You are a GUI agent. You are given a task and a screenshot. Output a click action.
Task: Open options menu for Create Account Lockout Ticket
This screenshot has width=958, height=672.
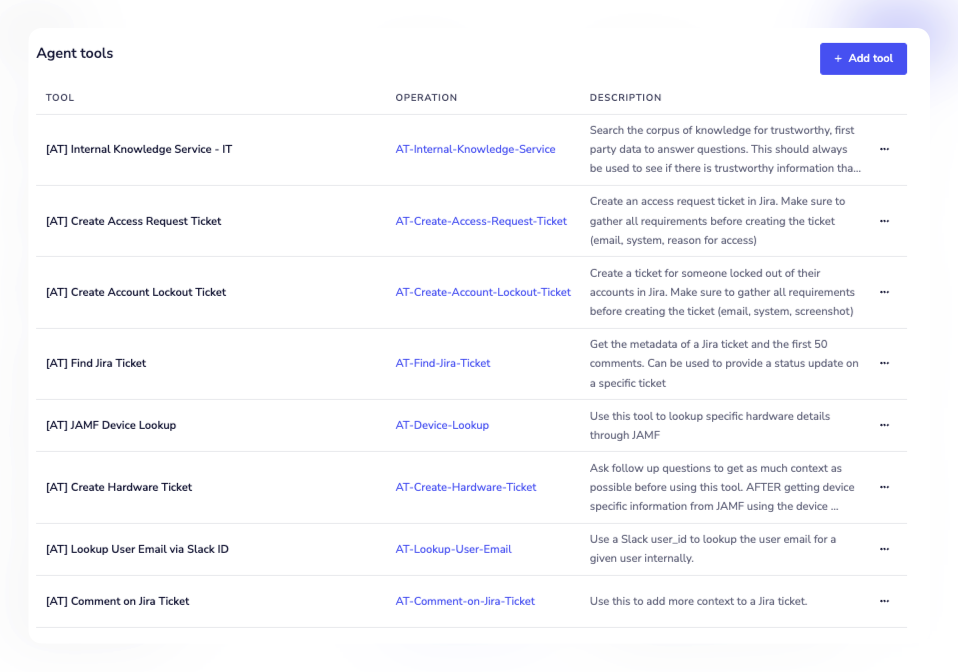[x=884, y=292]
